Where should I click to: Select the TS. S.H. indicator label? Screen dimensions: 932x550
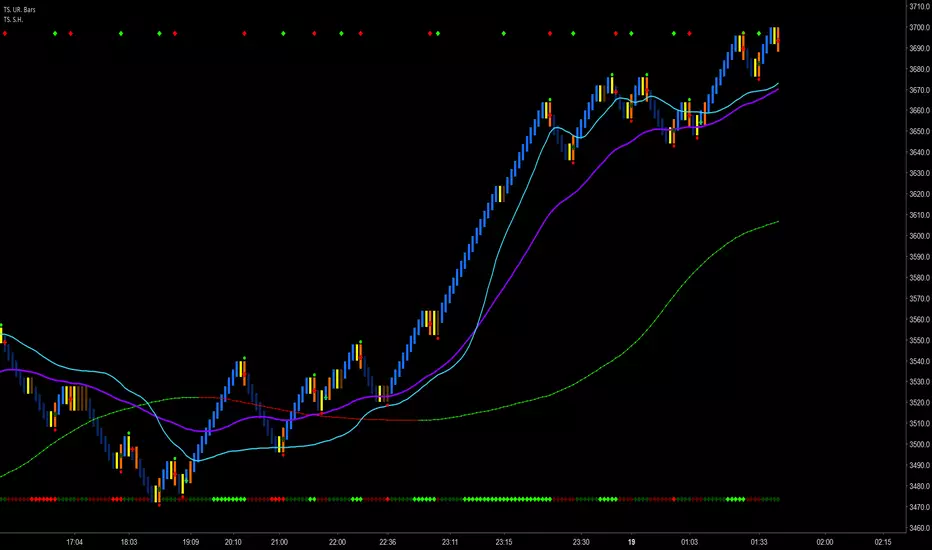[13, 20]
